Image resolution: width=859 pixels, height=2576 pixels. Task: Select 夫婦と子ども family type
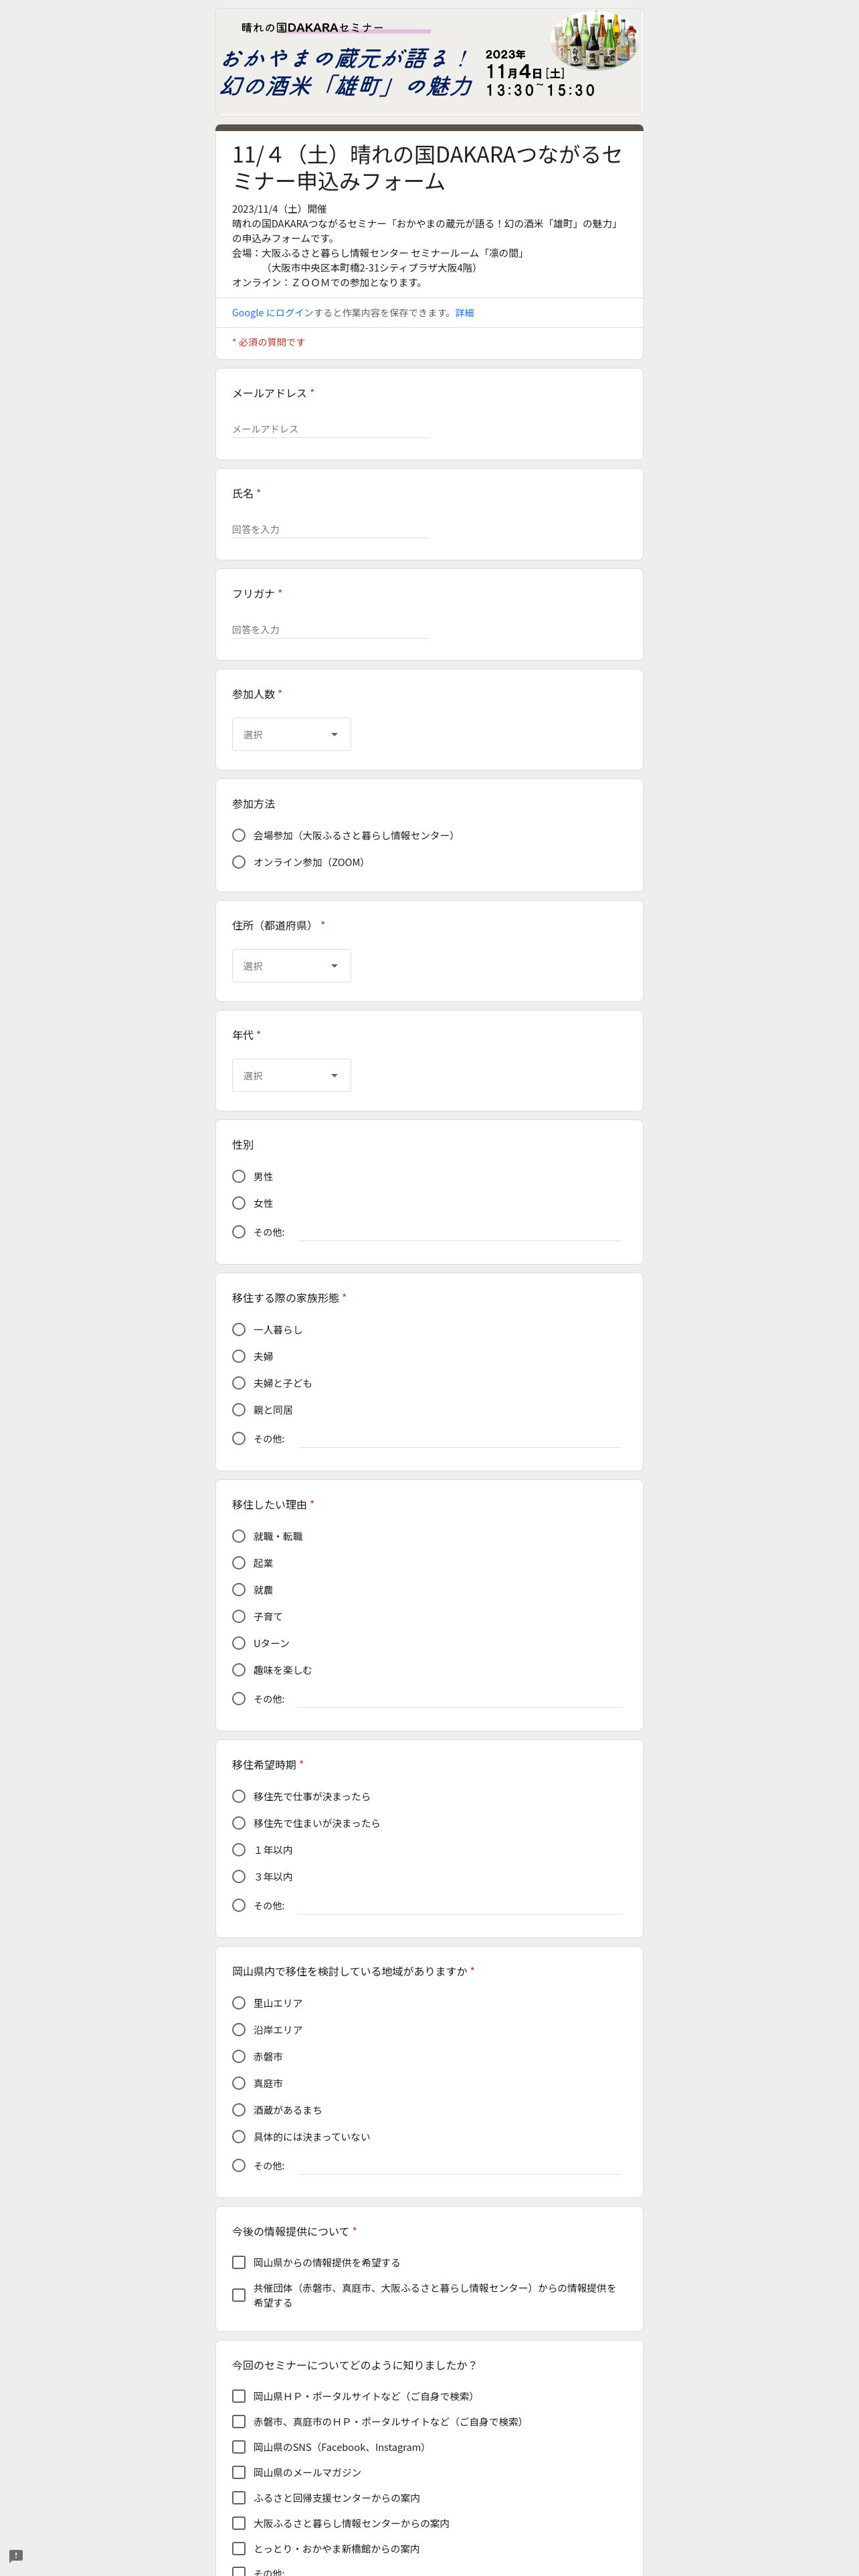click(x=239, y=1383)
